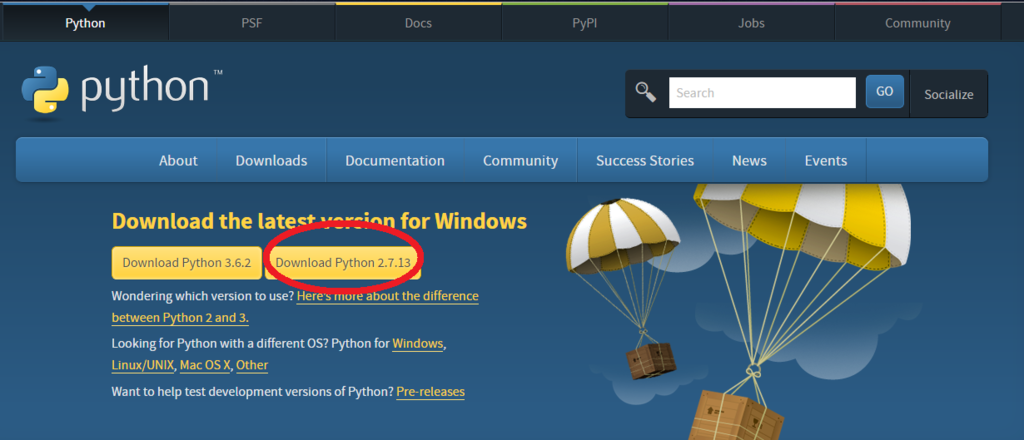
Task: Click 'Want to help test development versions' text
Action: coord(253,392)
